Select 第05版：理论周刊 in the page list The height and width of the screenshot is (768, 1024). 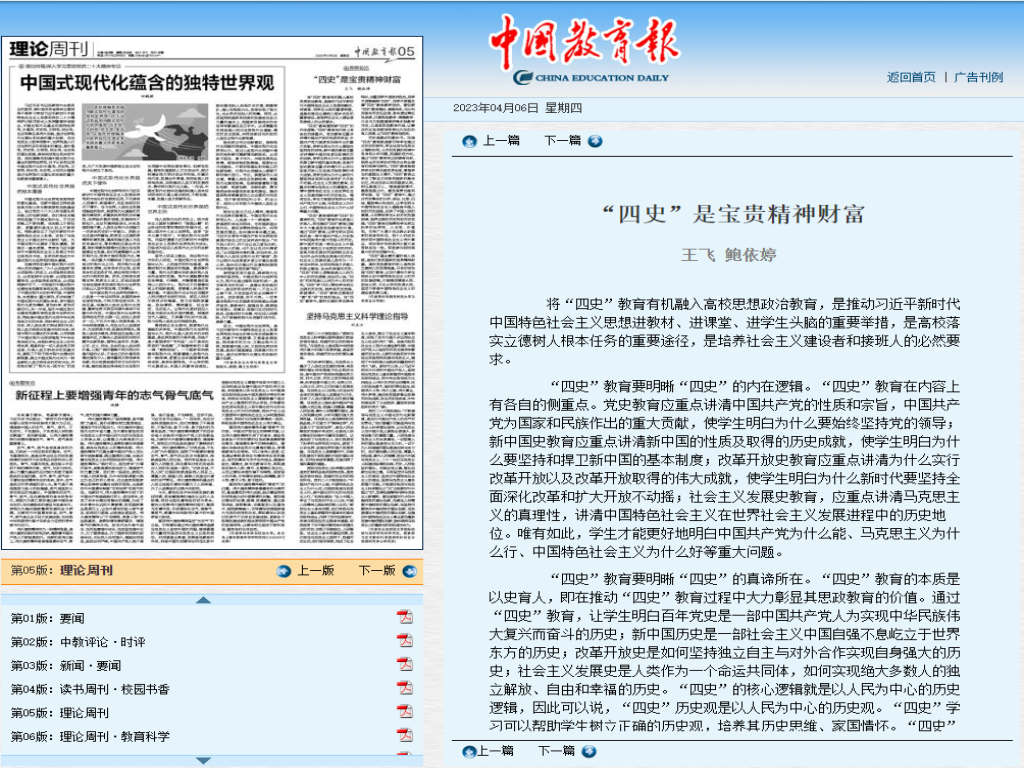59,712
